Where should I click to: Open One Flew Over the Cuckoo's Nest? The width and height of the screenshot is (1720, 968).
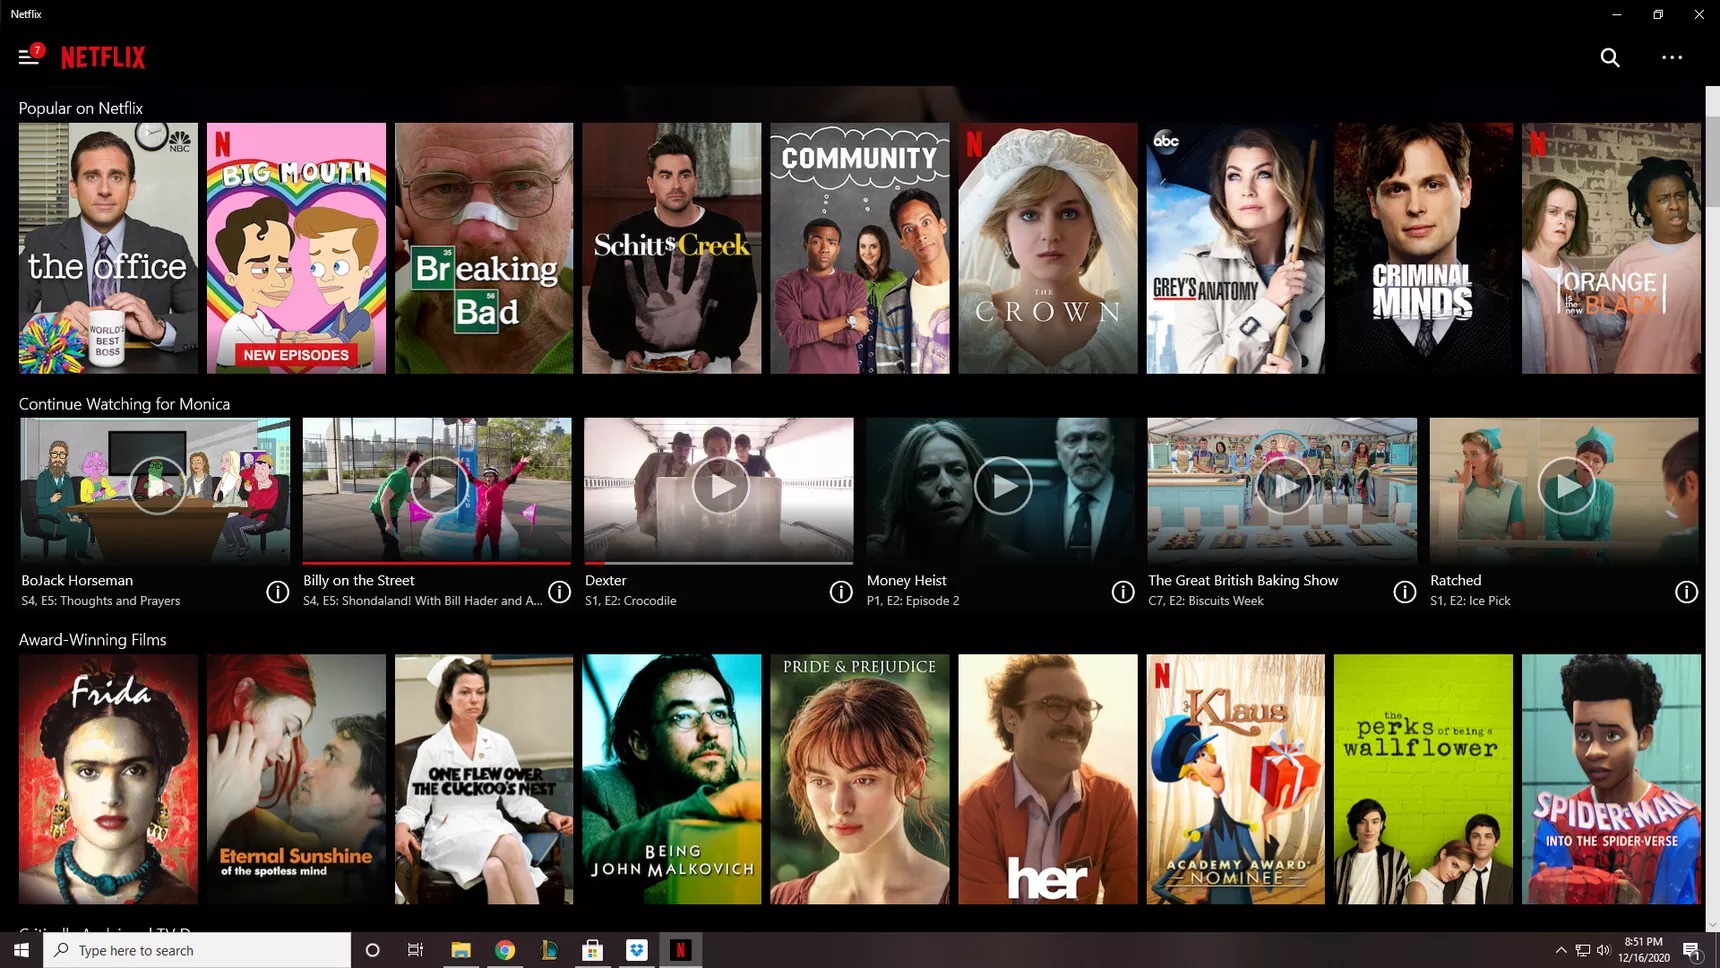[484, 779]
